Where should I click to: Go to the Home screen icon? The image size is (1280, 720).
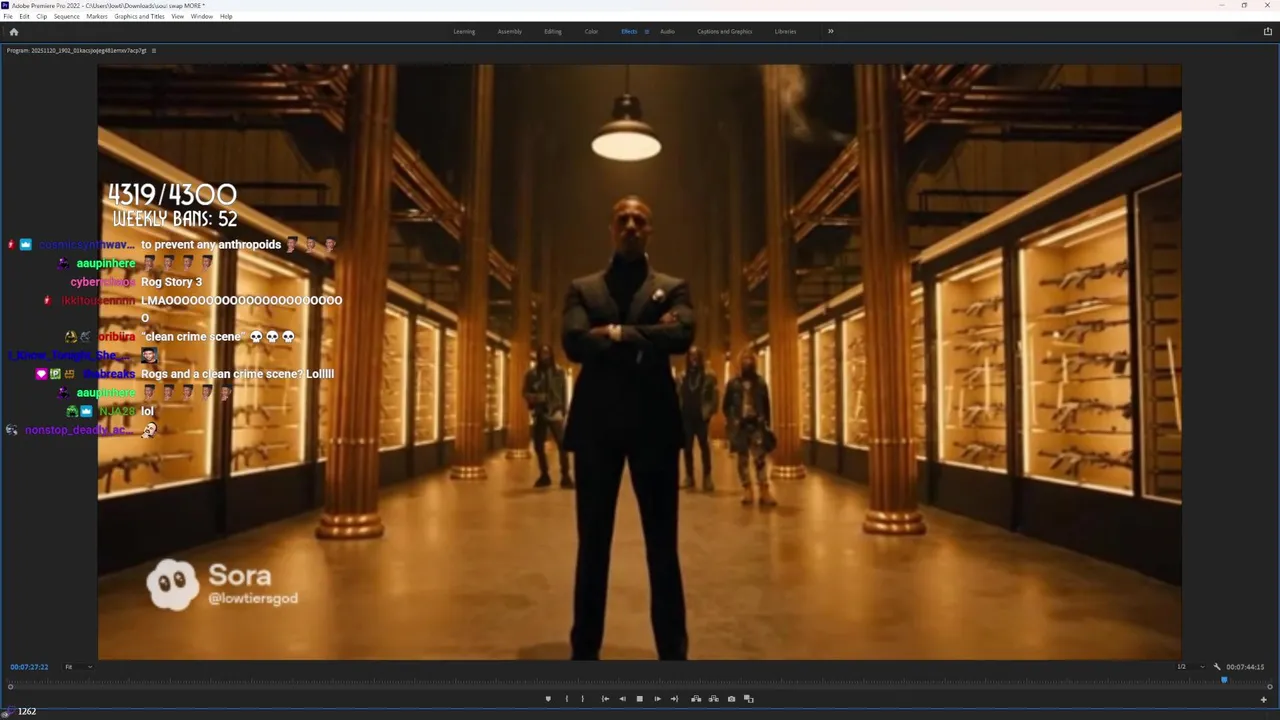(x=13, y=32)
